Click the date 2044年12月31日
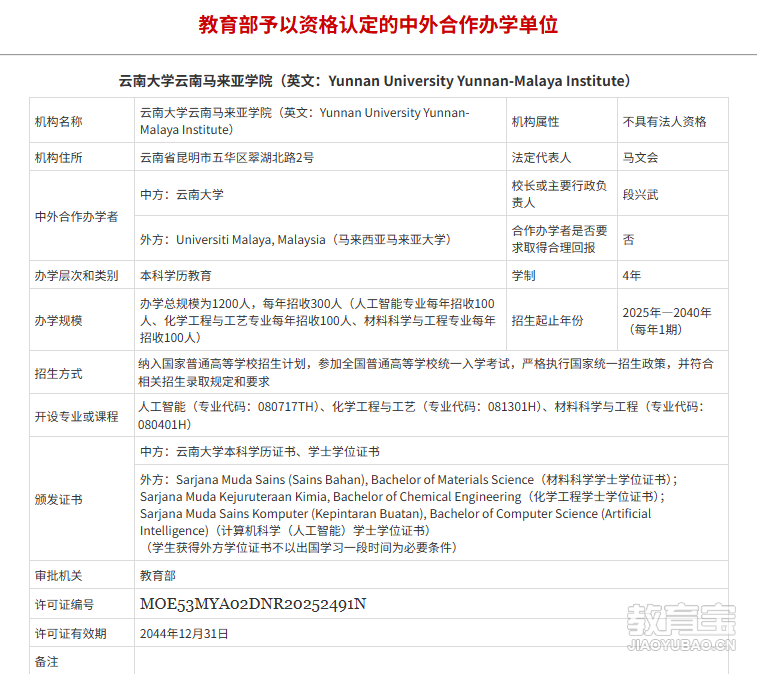The height and width of the screenshot is (674, 757). pyautogui.click(x=184, y=633)
